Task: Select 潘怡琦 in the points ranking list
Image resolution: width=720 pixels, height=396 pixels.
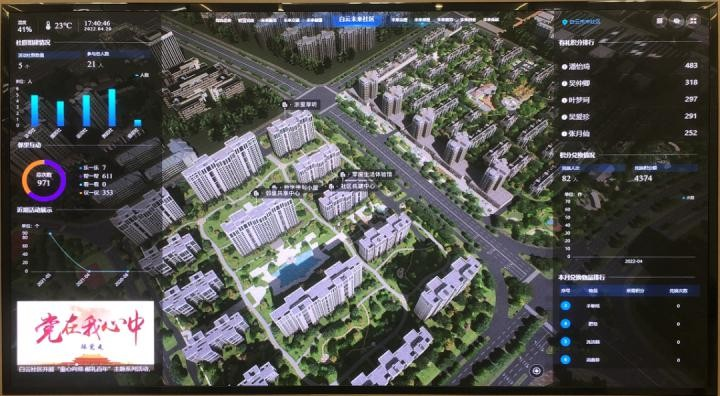Action: click(579, 67)
